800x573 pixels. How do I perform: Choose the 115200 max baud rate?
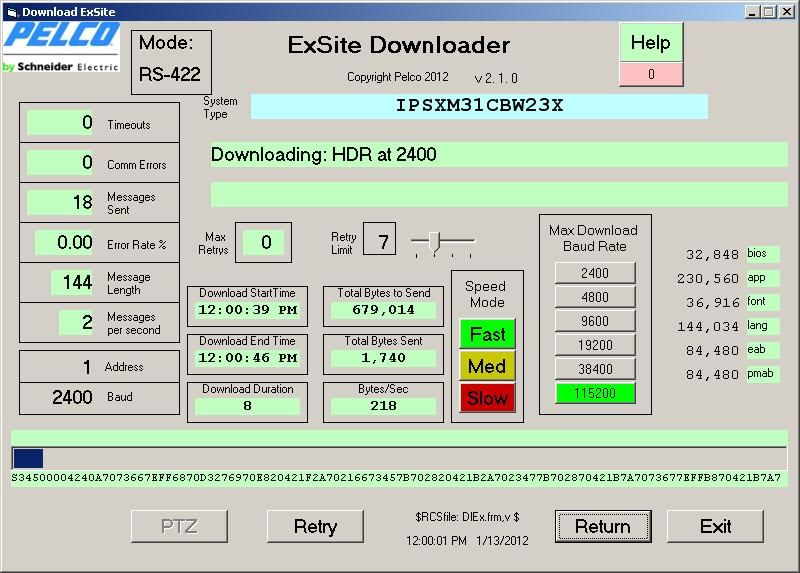pyautogui.click(x=595, y=393)
